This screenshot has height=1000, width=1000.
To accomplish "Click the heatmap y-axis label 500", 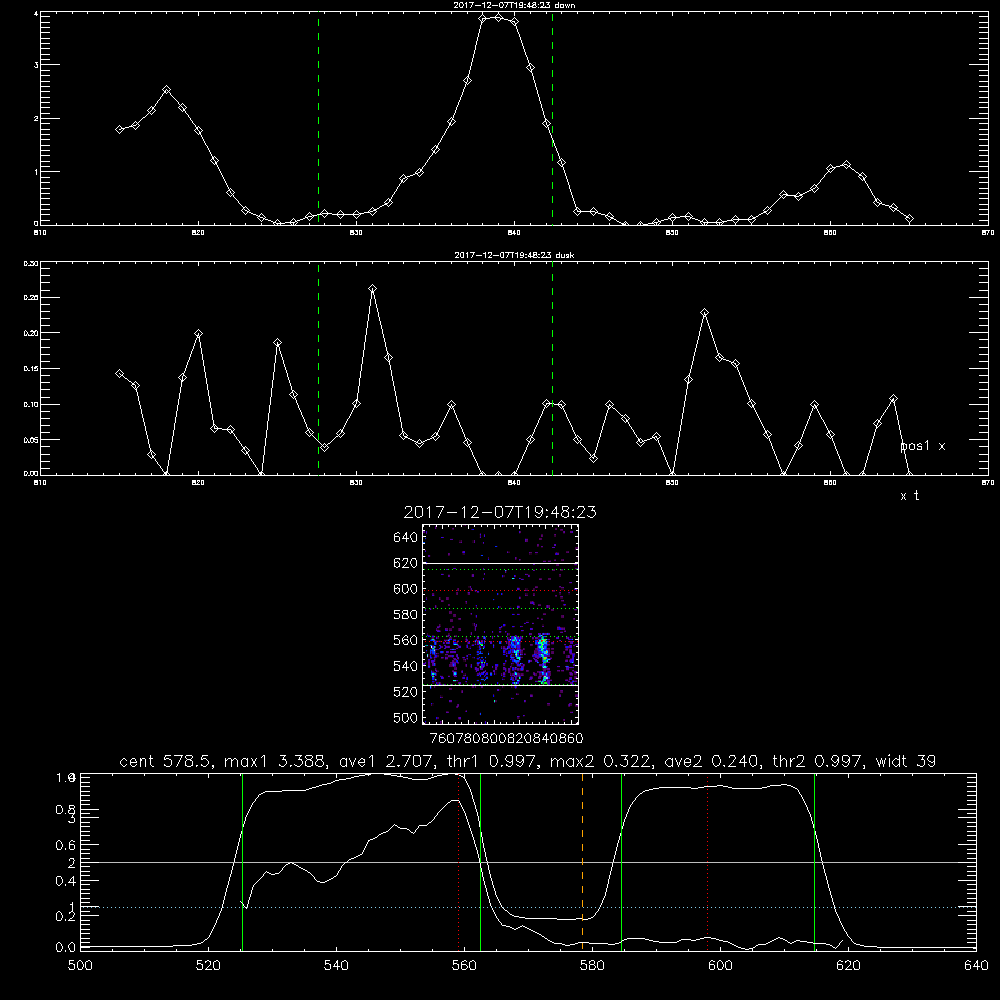I will pos(405,717).
